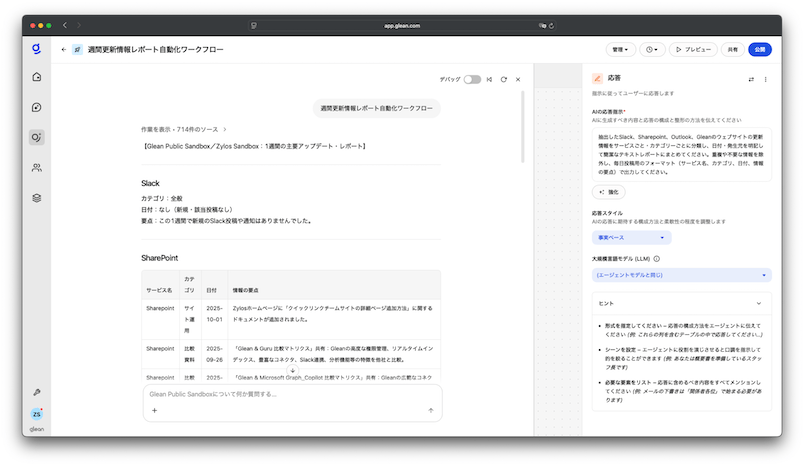
Task: Restart the preview with the refresh icon
Action: pos(504,79)
